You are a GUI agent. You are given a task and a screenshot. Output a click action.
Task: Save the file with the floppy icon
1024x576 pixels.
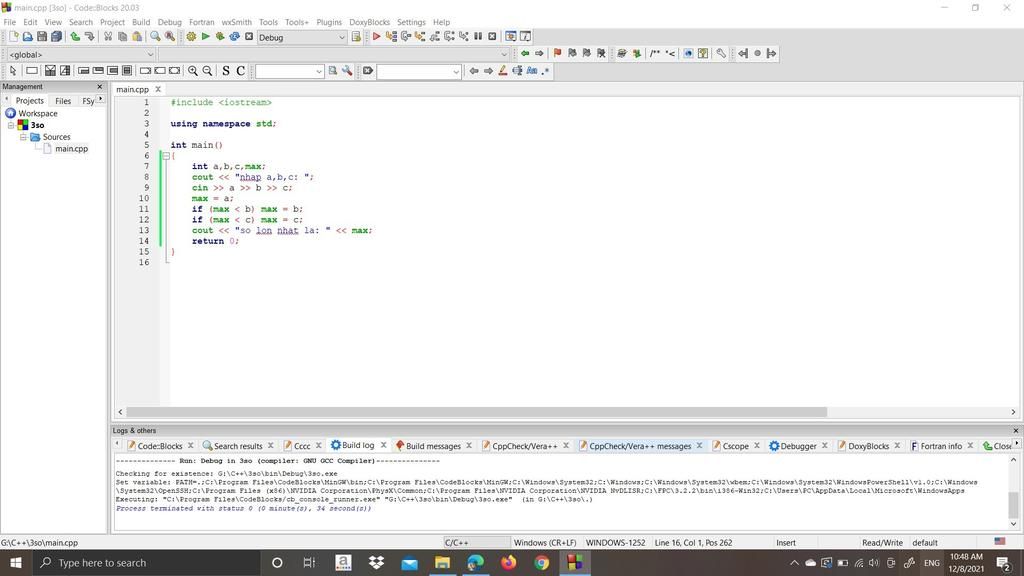point(42,37)
